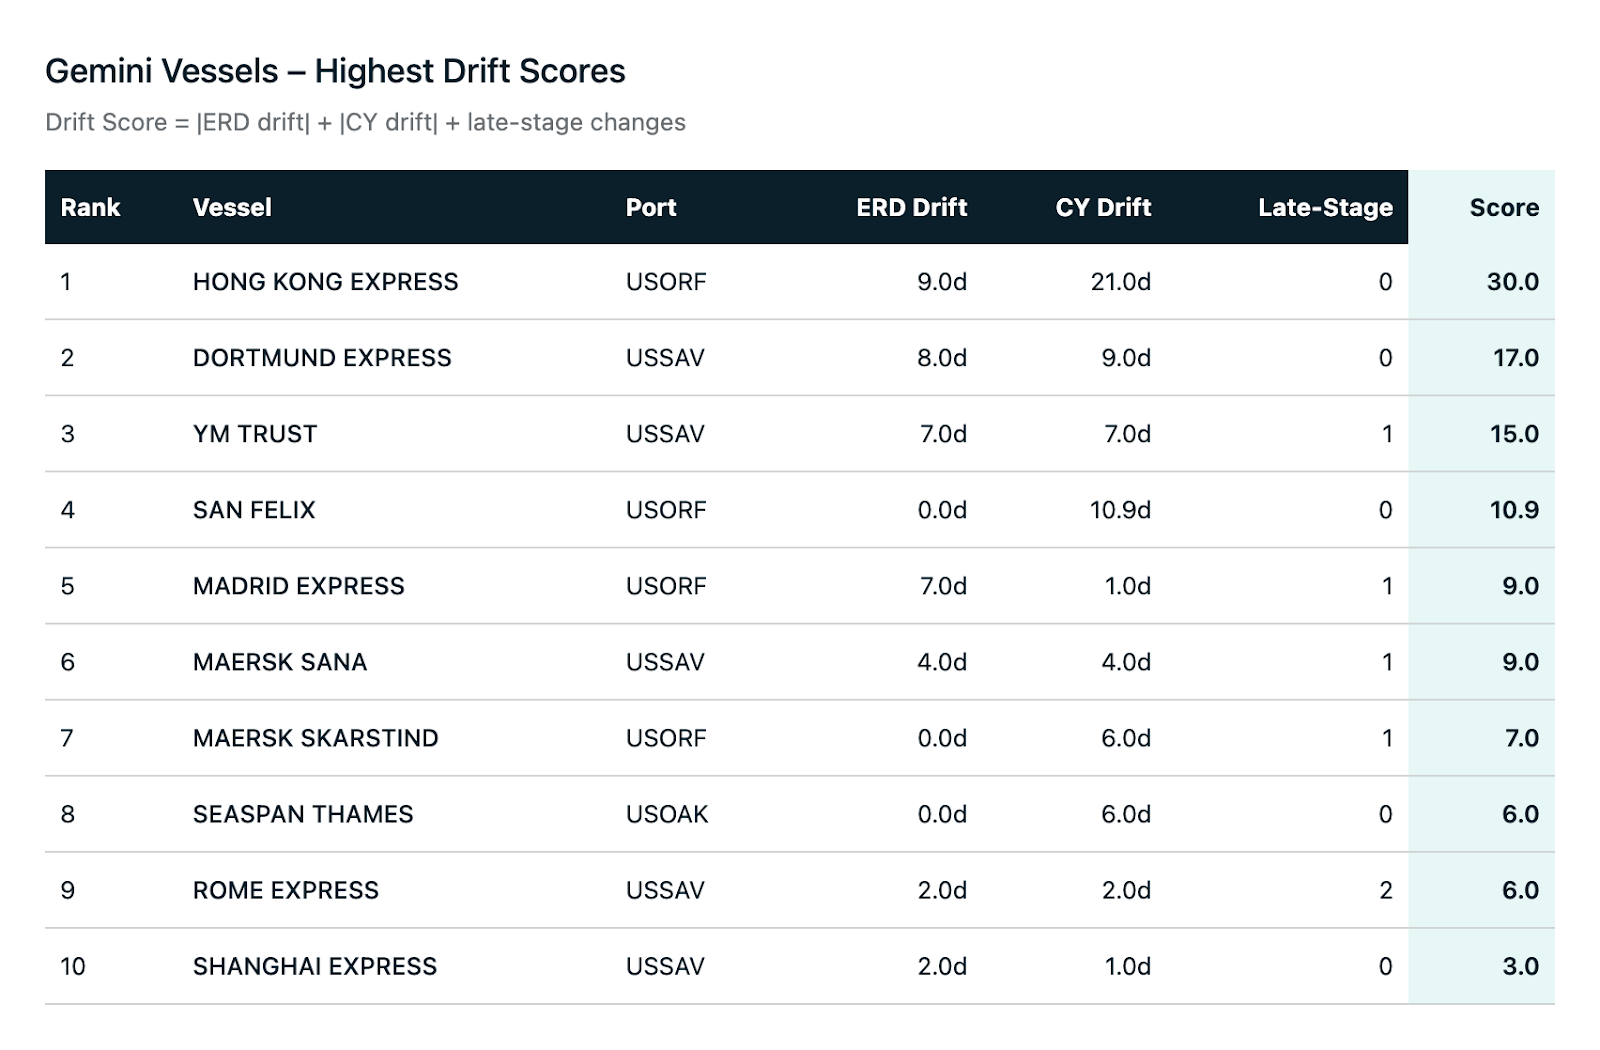
Task: Click the Rank column header
Action: [x=90, y=208]
